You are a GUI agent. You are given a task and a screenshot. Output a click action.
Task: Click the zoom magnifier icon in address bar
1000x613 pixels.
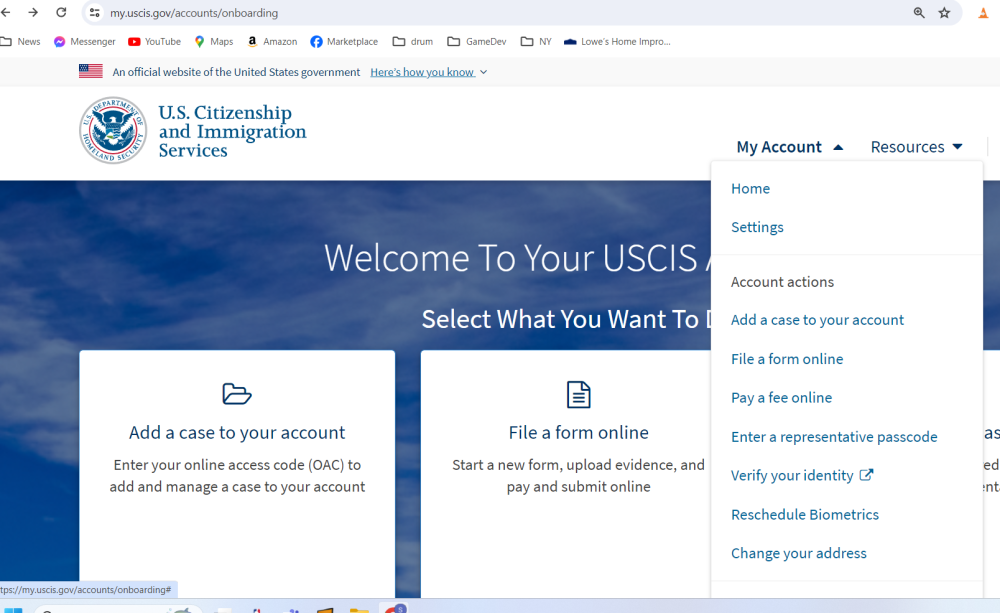coord(918,13)
